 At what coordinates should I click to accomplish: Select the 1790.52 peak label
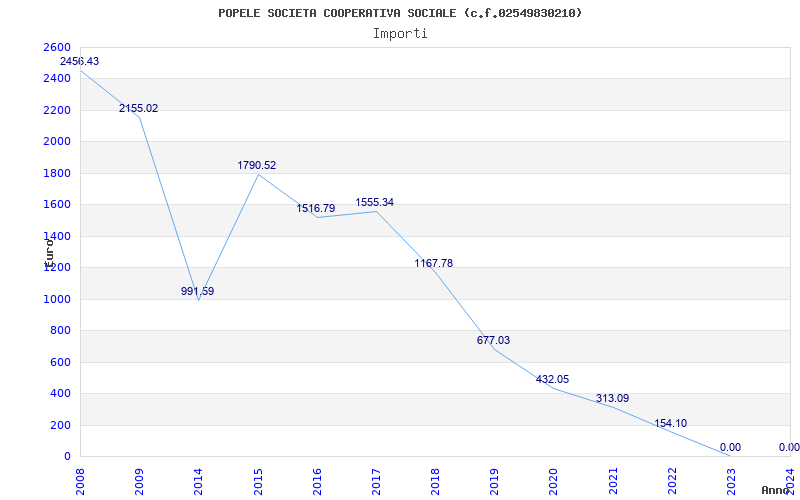click(256, 166)
